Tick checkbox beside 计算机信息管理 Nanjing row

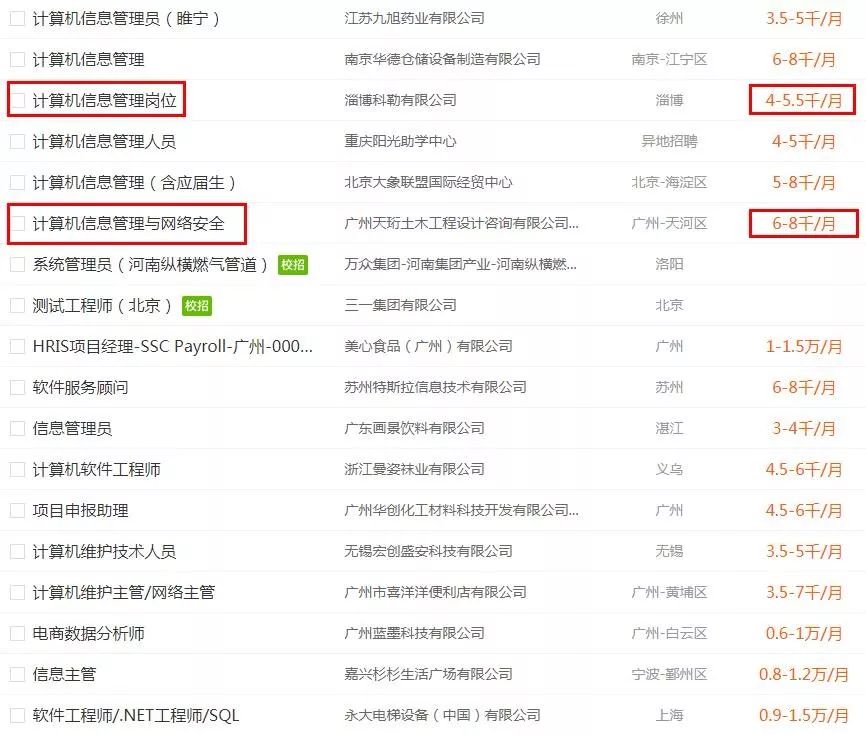pyautogui.click(x=18, y=59)
